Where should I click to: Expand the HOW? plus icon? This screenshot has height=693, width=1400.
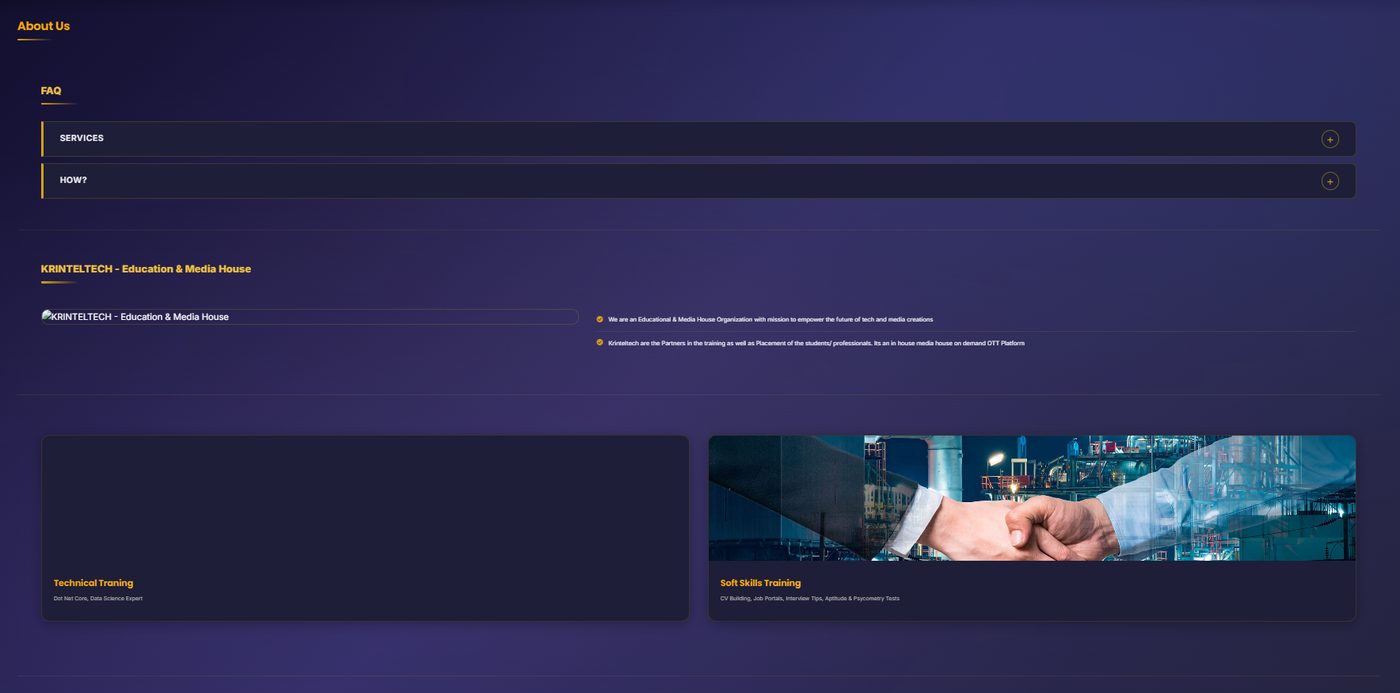(1329, 181)
